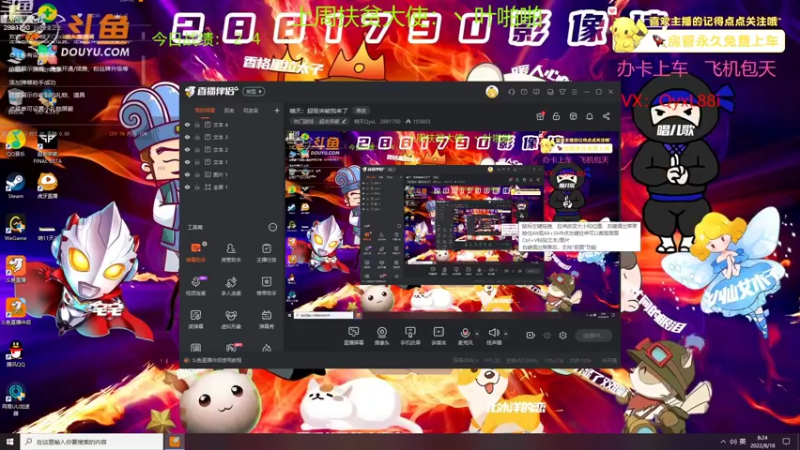Expand microphone options arrow
The height and width of the screenshot is (450, 800).
[477, 334]
